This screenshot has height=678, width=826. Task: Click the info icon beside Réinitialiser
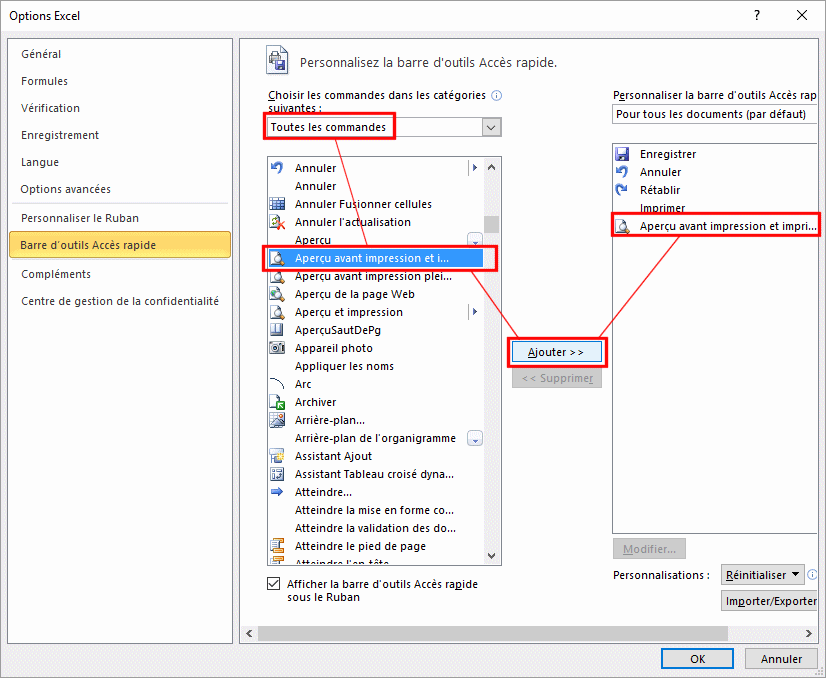(x=812, y=574)
